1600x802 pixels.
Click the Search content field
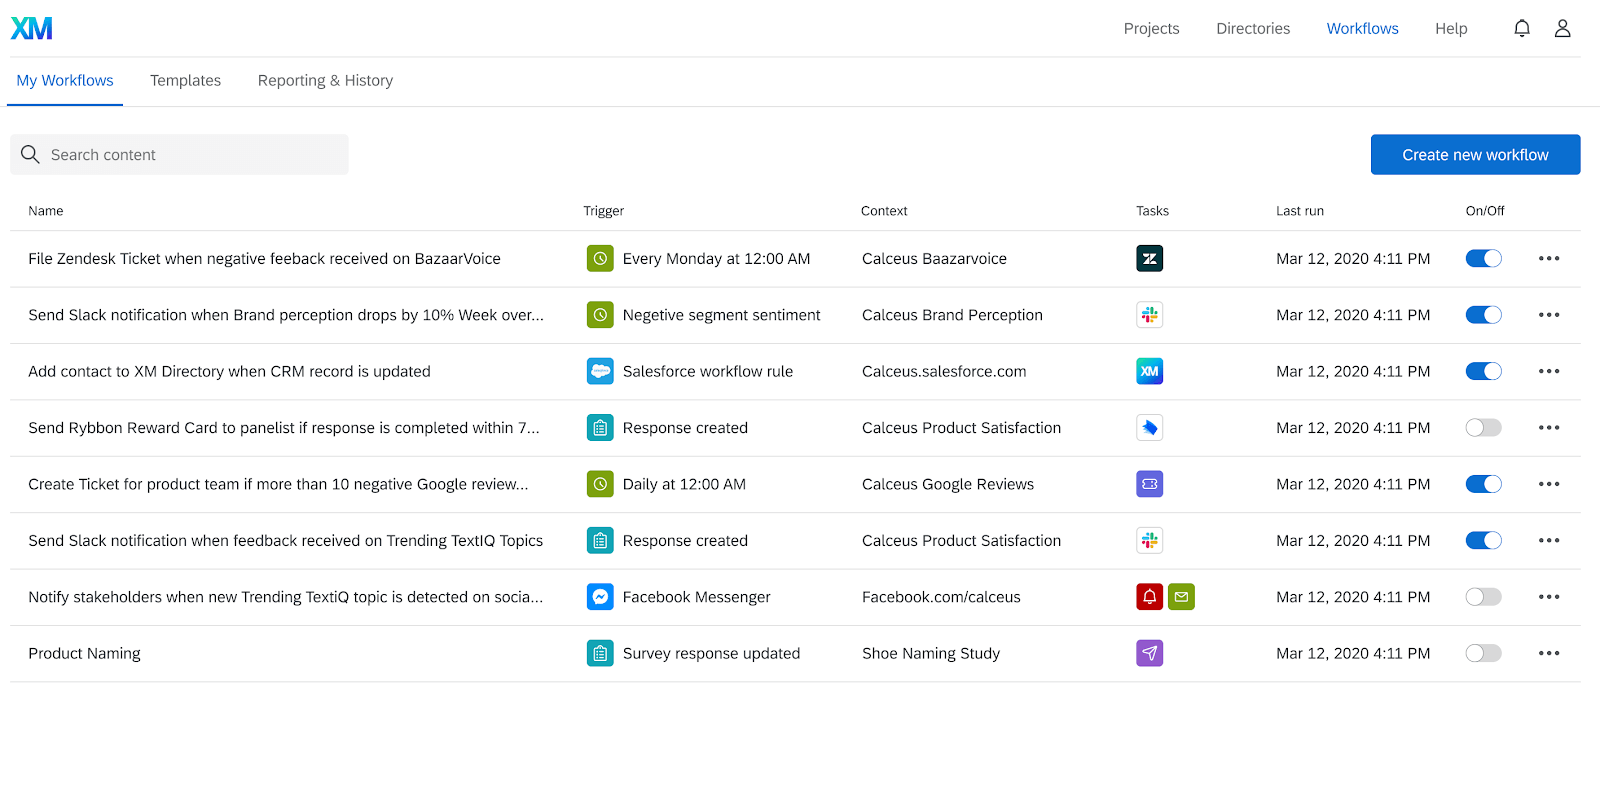tap(179, 155)
